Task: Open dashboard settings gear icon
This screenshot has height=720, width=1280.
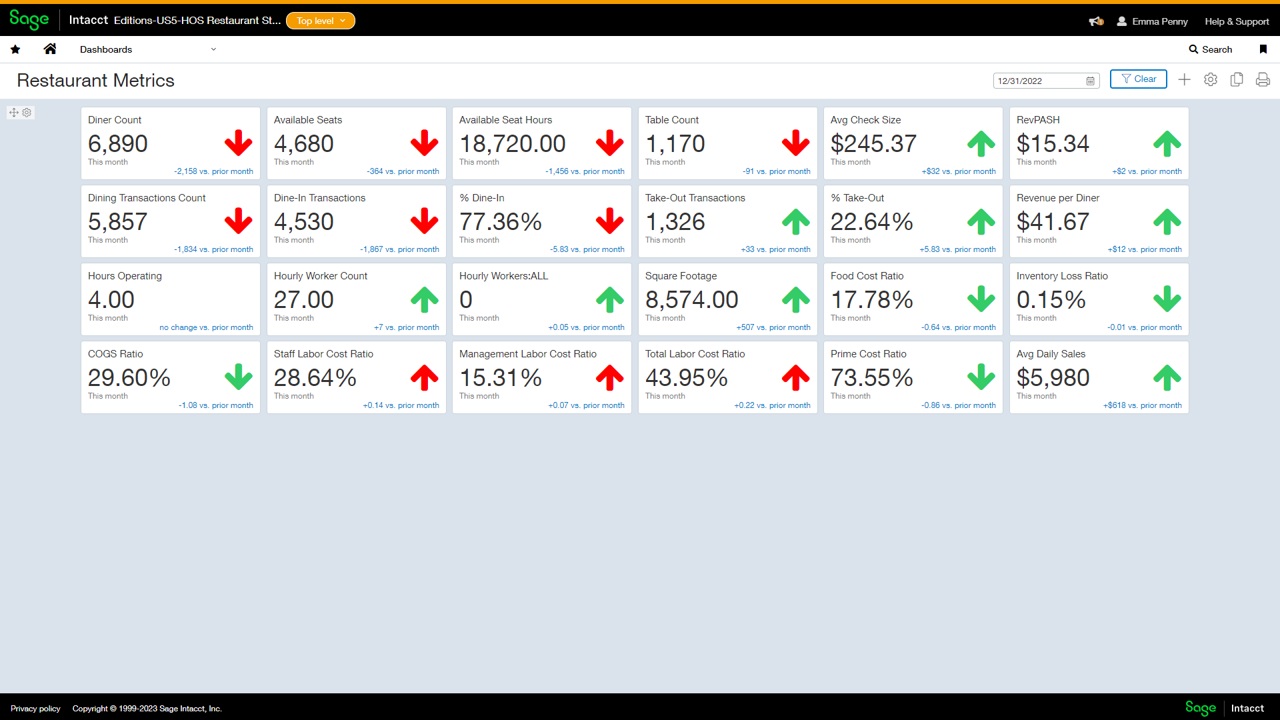Action: 1210,80
